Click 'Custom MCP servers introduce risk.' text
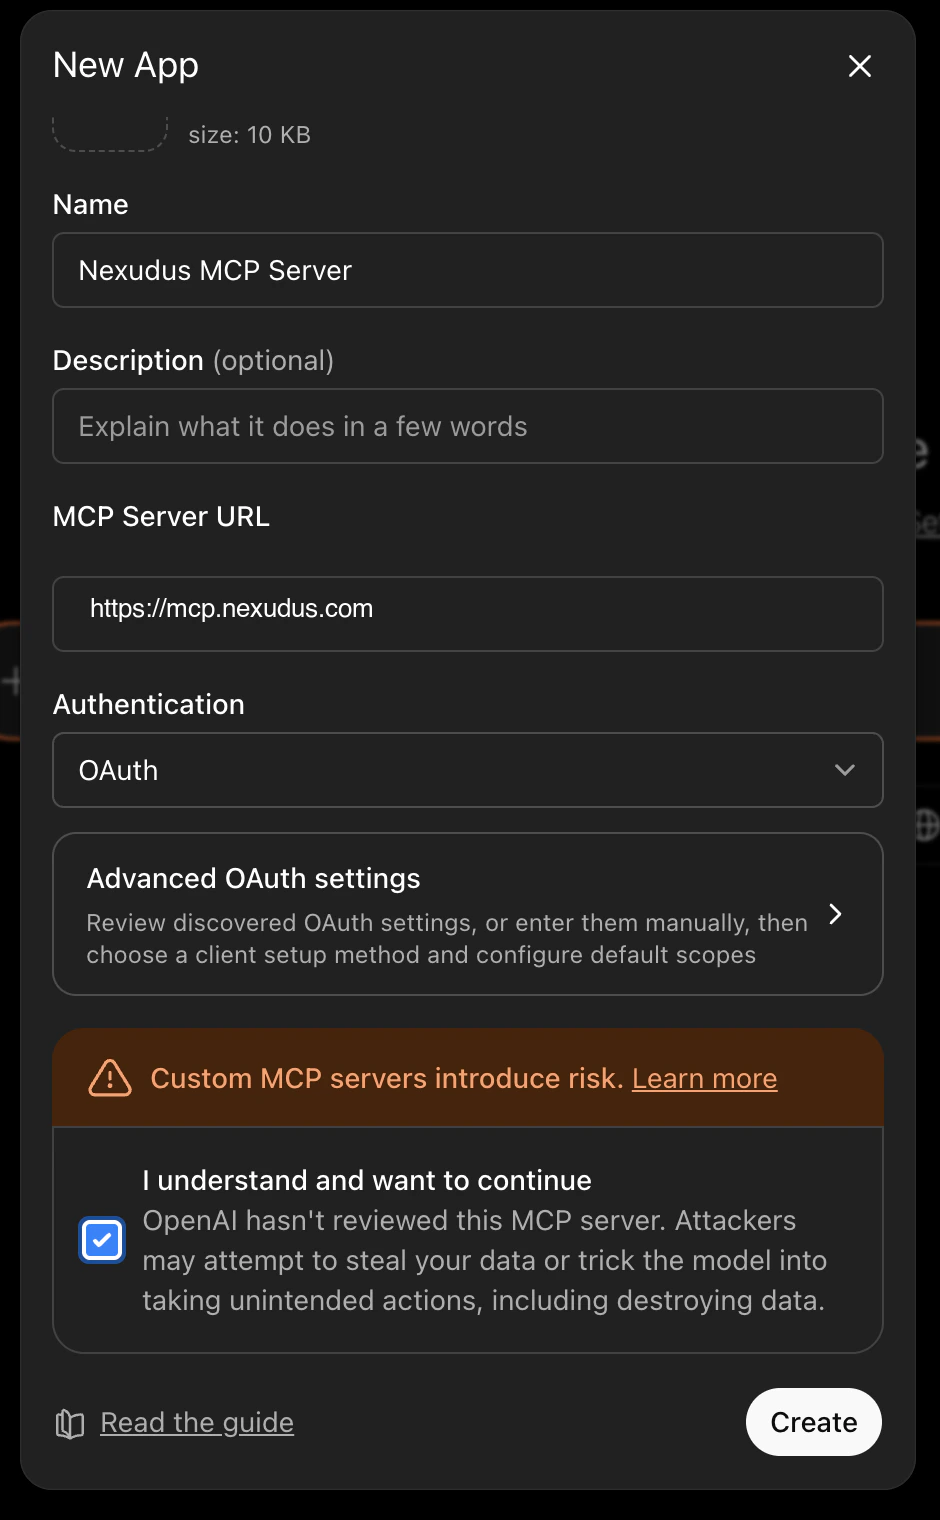 (387, 1078)
